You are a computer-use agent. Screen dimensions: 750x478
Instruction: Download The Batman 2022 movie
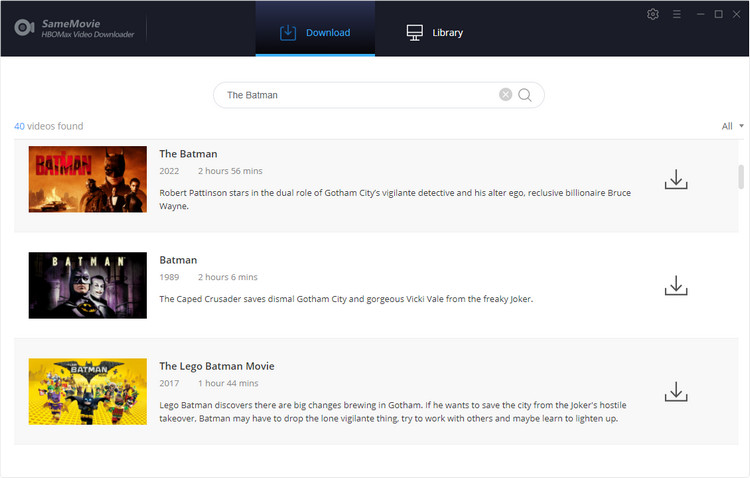pos(676,180)
